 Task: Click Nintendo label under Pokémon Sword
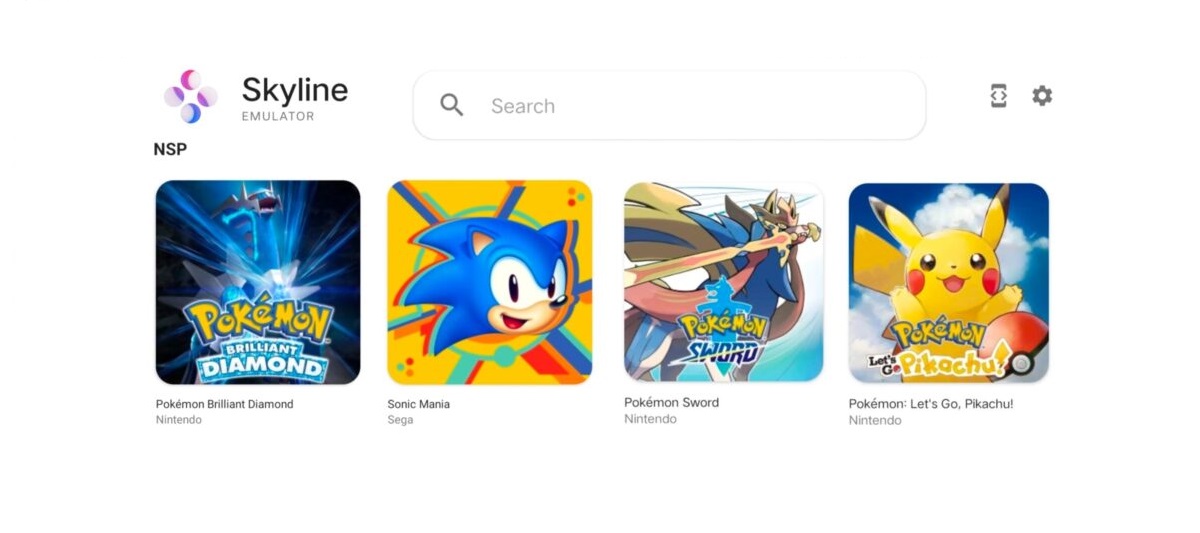[651, 419]
